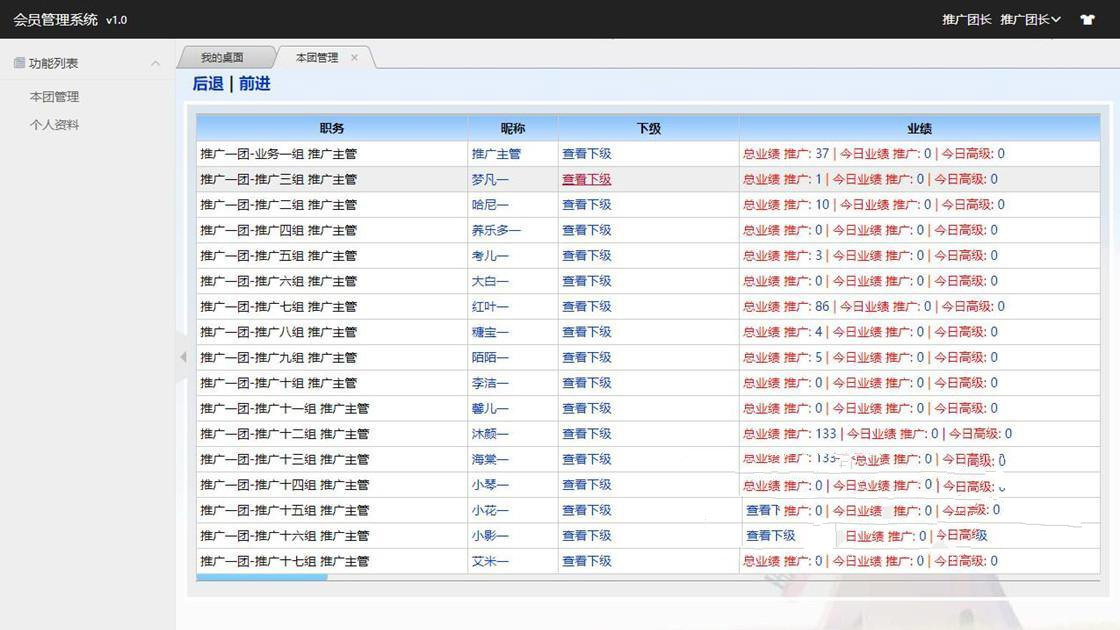Click 查看下级 for 哈尼一
Viewport: 1120px width, 630px height.
pos(586,204)
